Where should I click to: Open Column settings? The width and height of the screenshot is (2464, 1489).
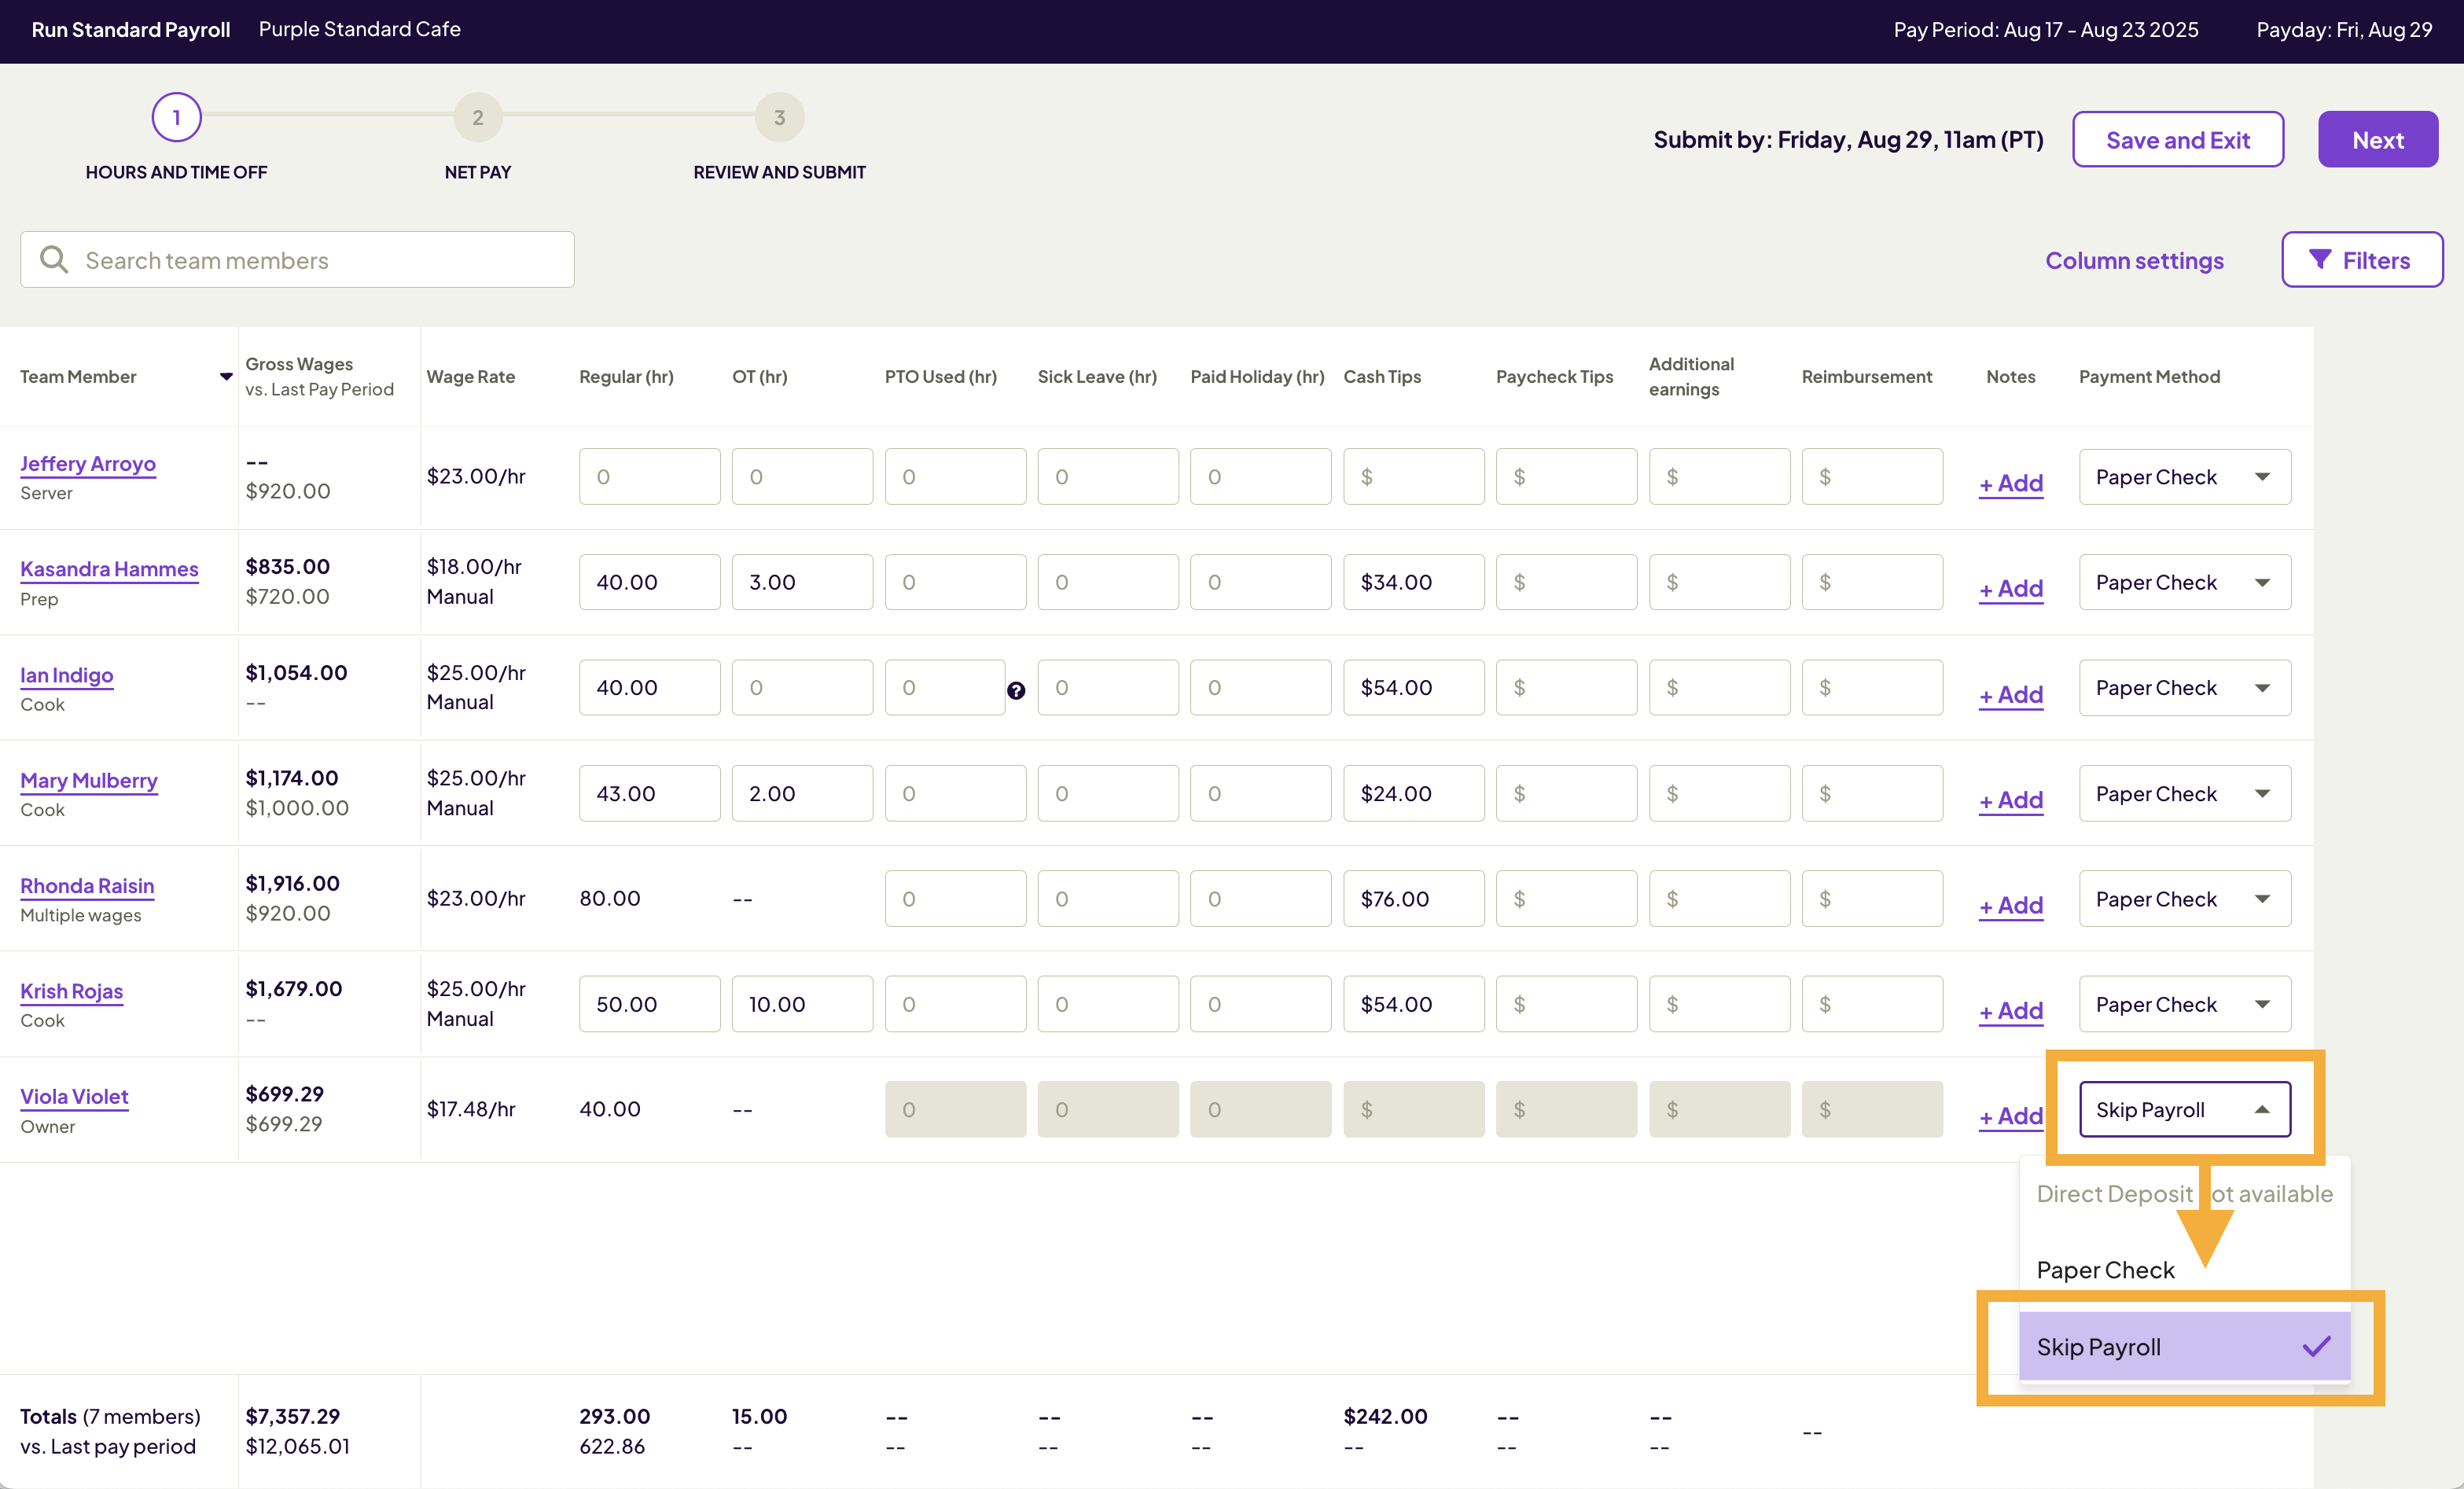(2134, 260)
